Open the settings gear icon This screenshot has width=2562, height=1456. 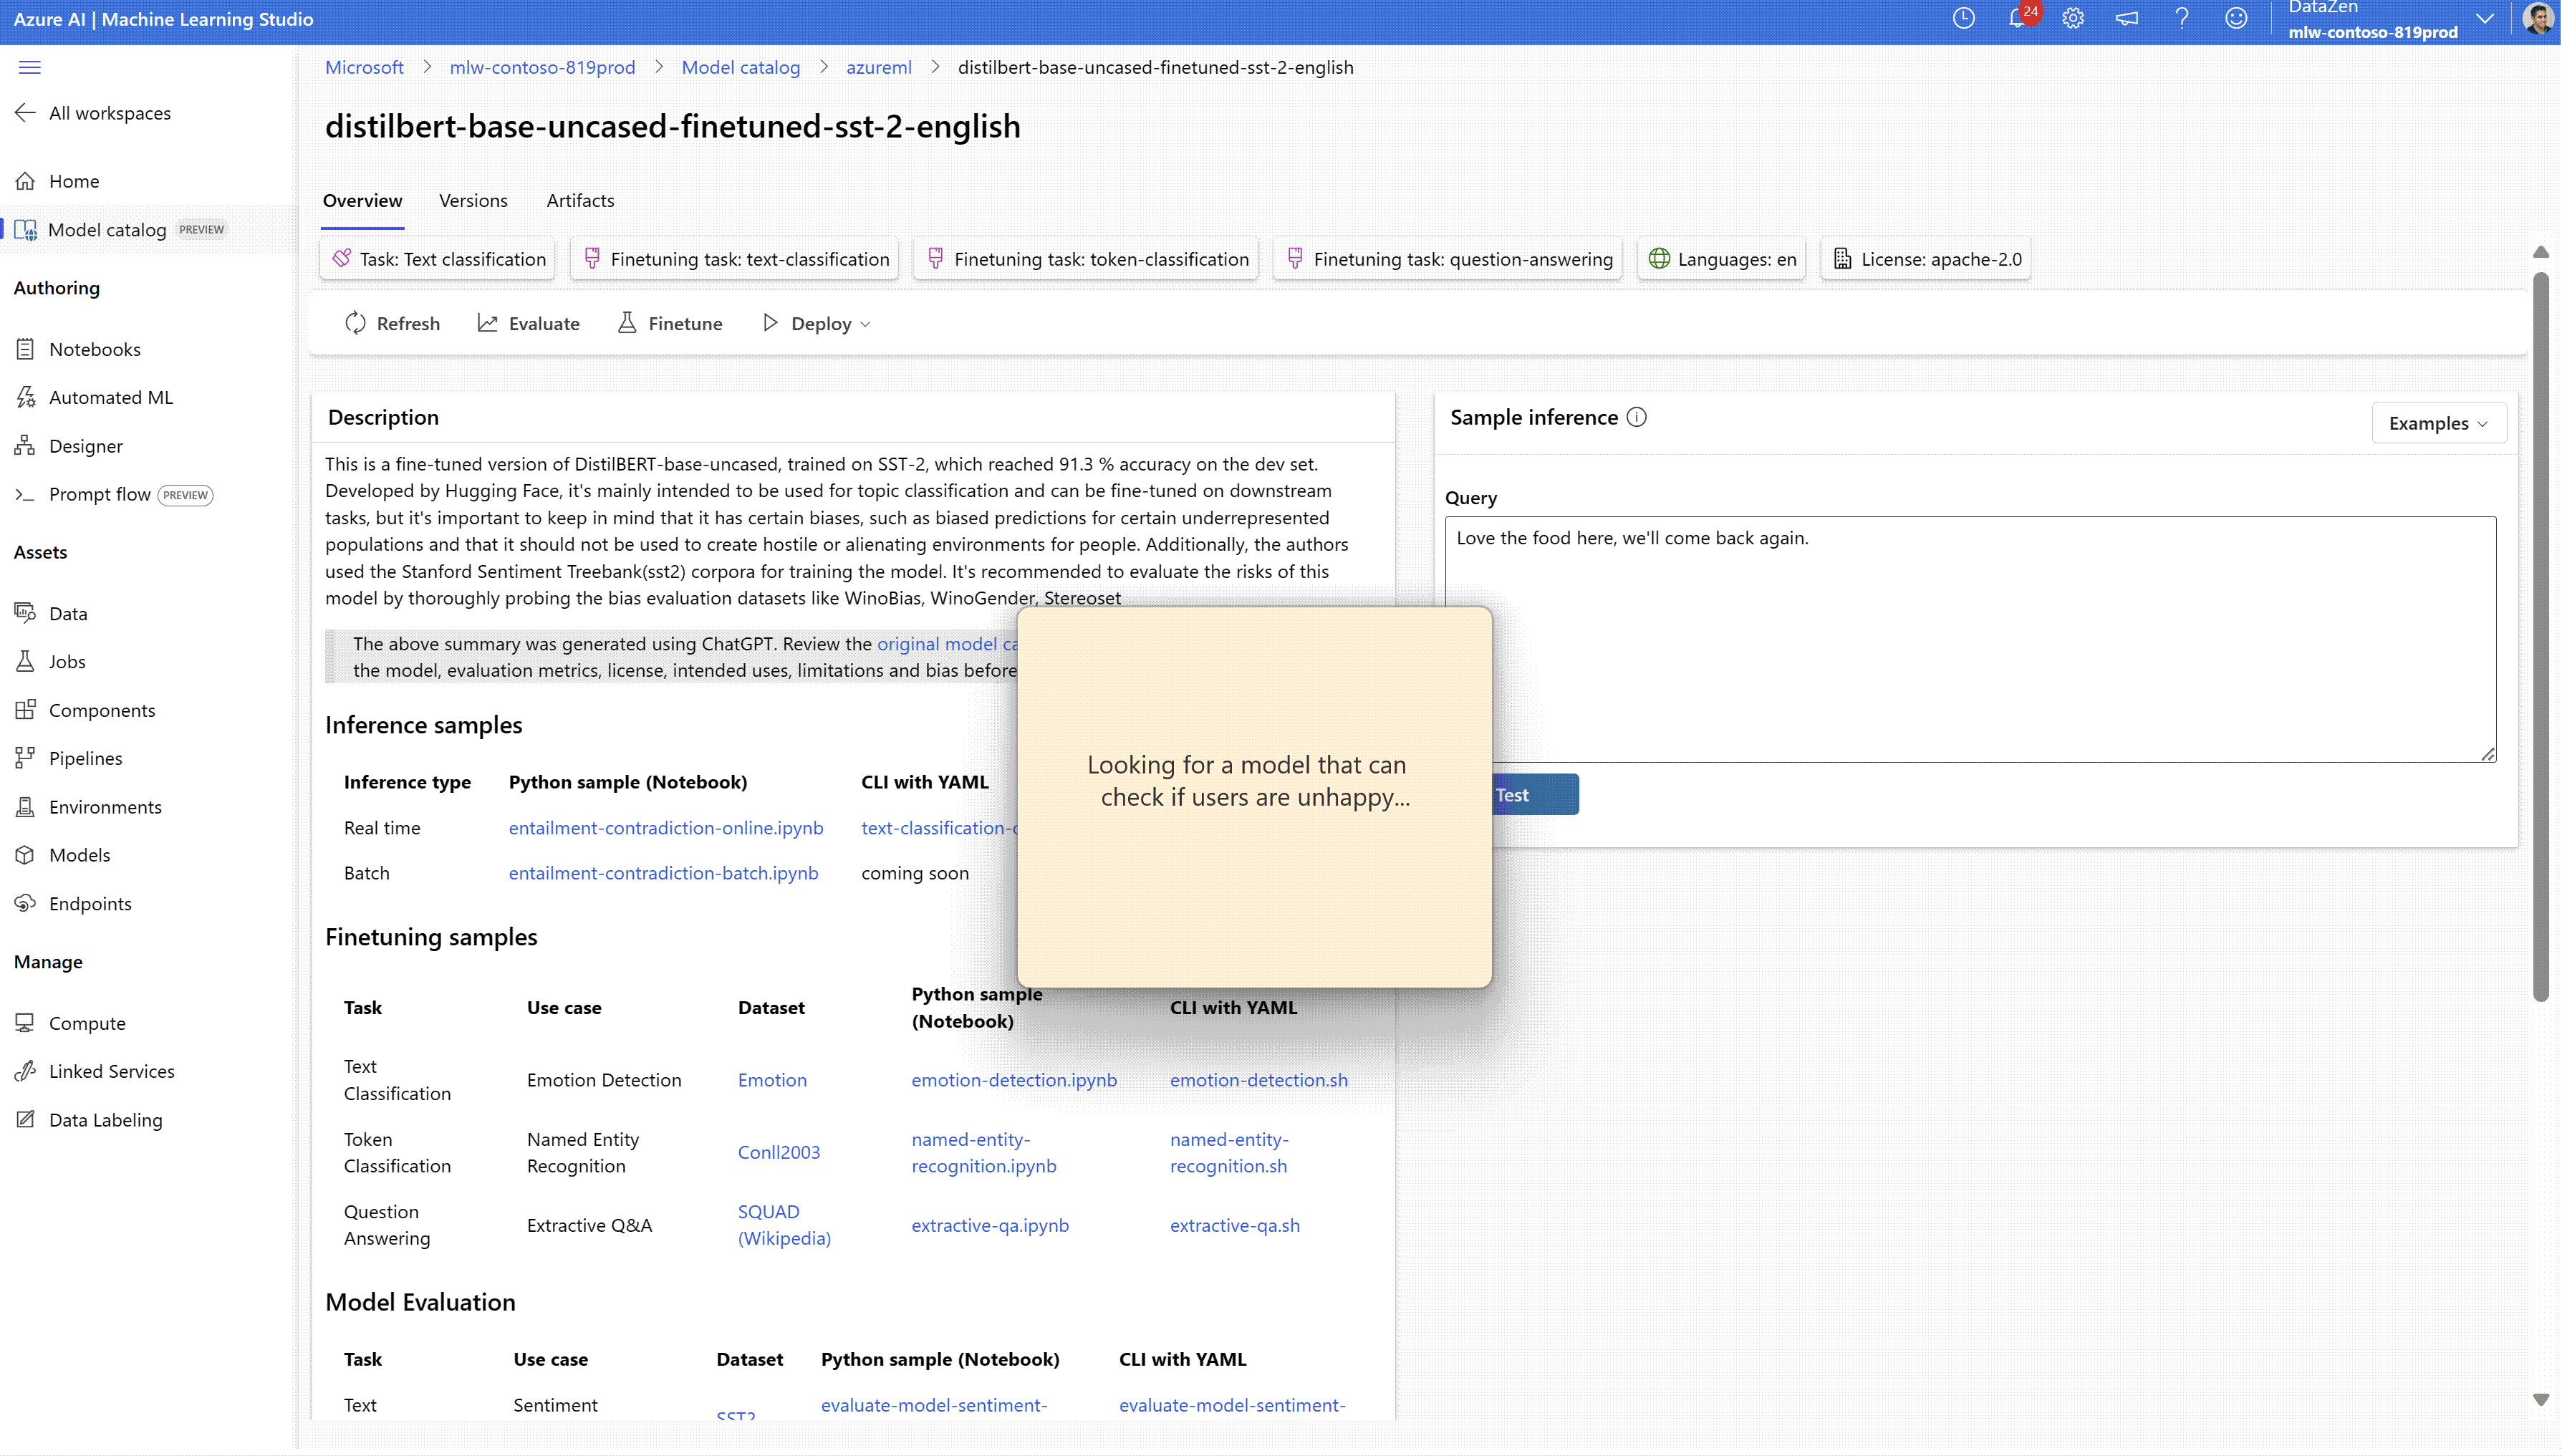pyautogui.click(x=2072, y=19)
